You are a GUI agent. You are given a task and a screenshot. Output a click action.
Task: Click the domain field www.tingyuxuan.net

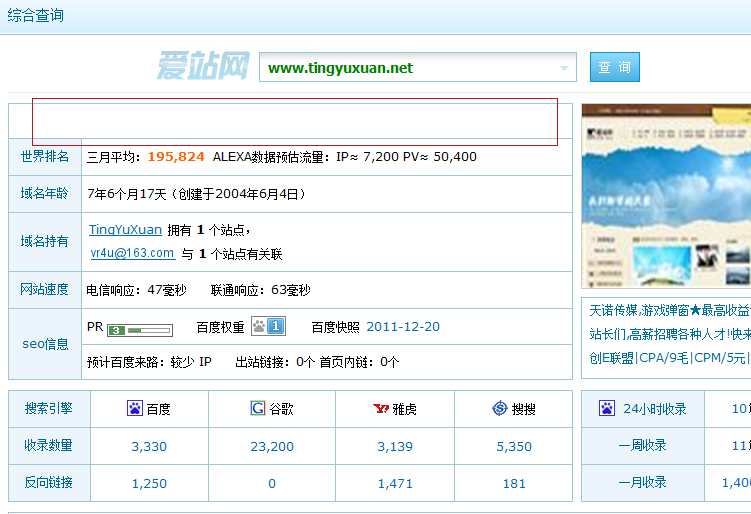pos(418,68)
